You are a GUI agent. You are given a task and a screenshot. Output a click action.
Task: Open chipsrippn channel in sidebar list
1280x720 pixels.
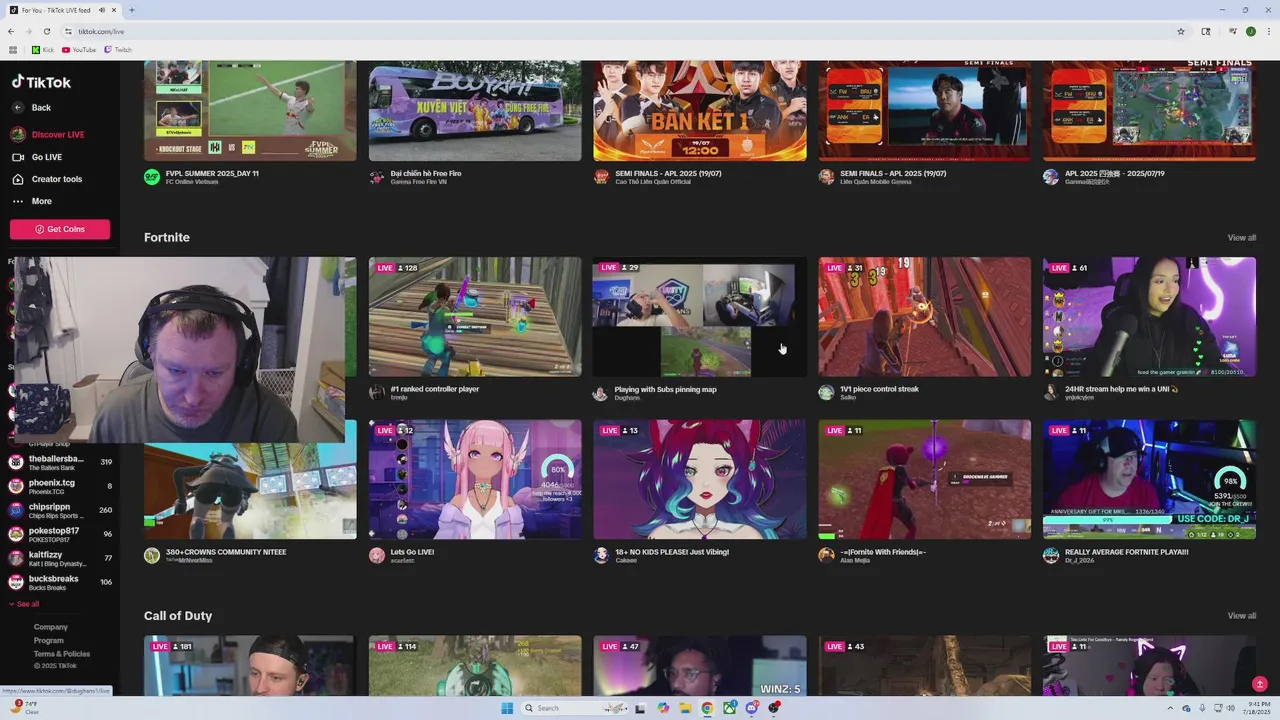60,510
